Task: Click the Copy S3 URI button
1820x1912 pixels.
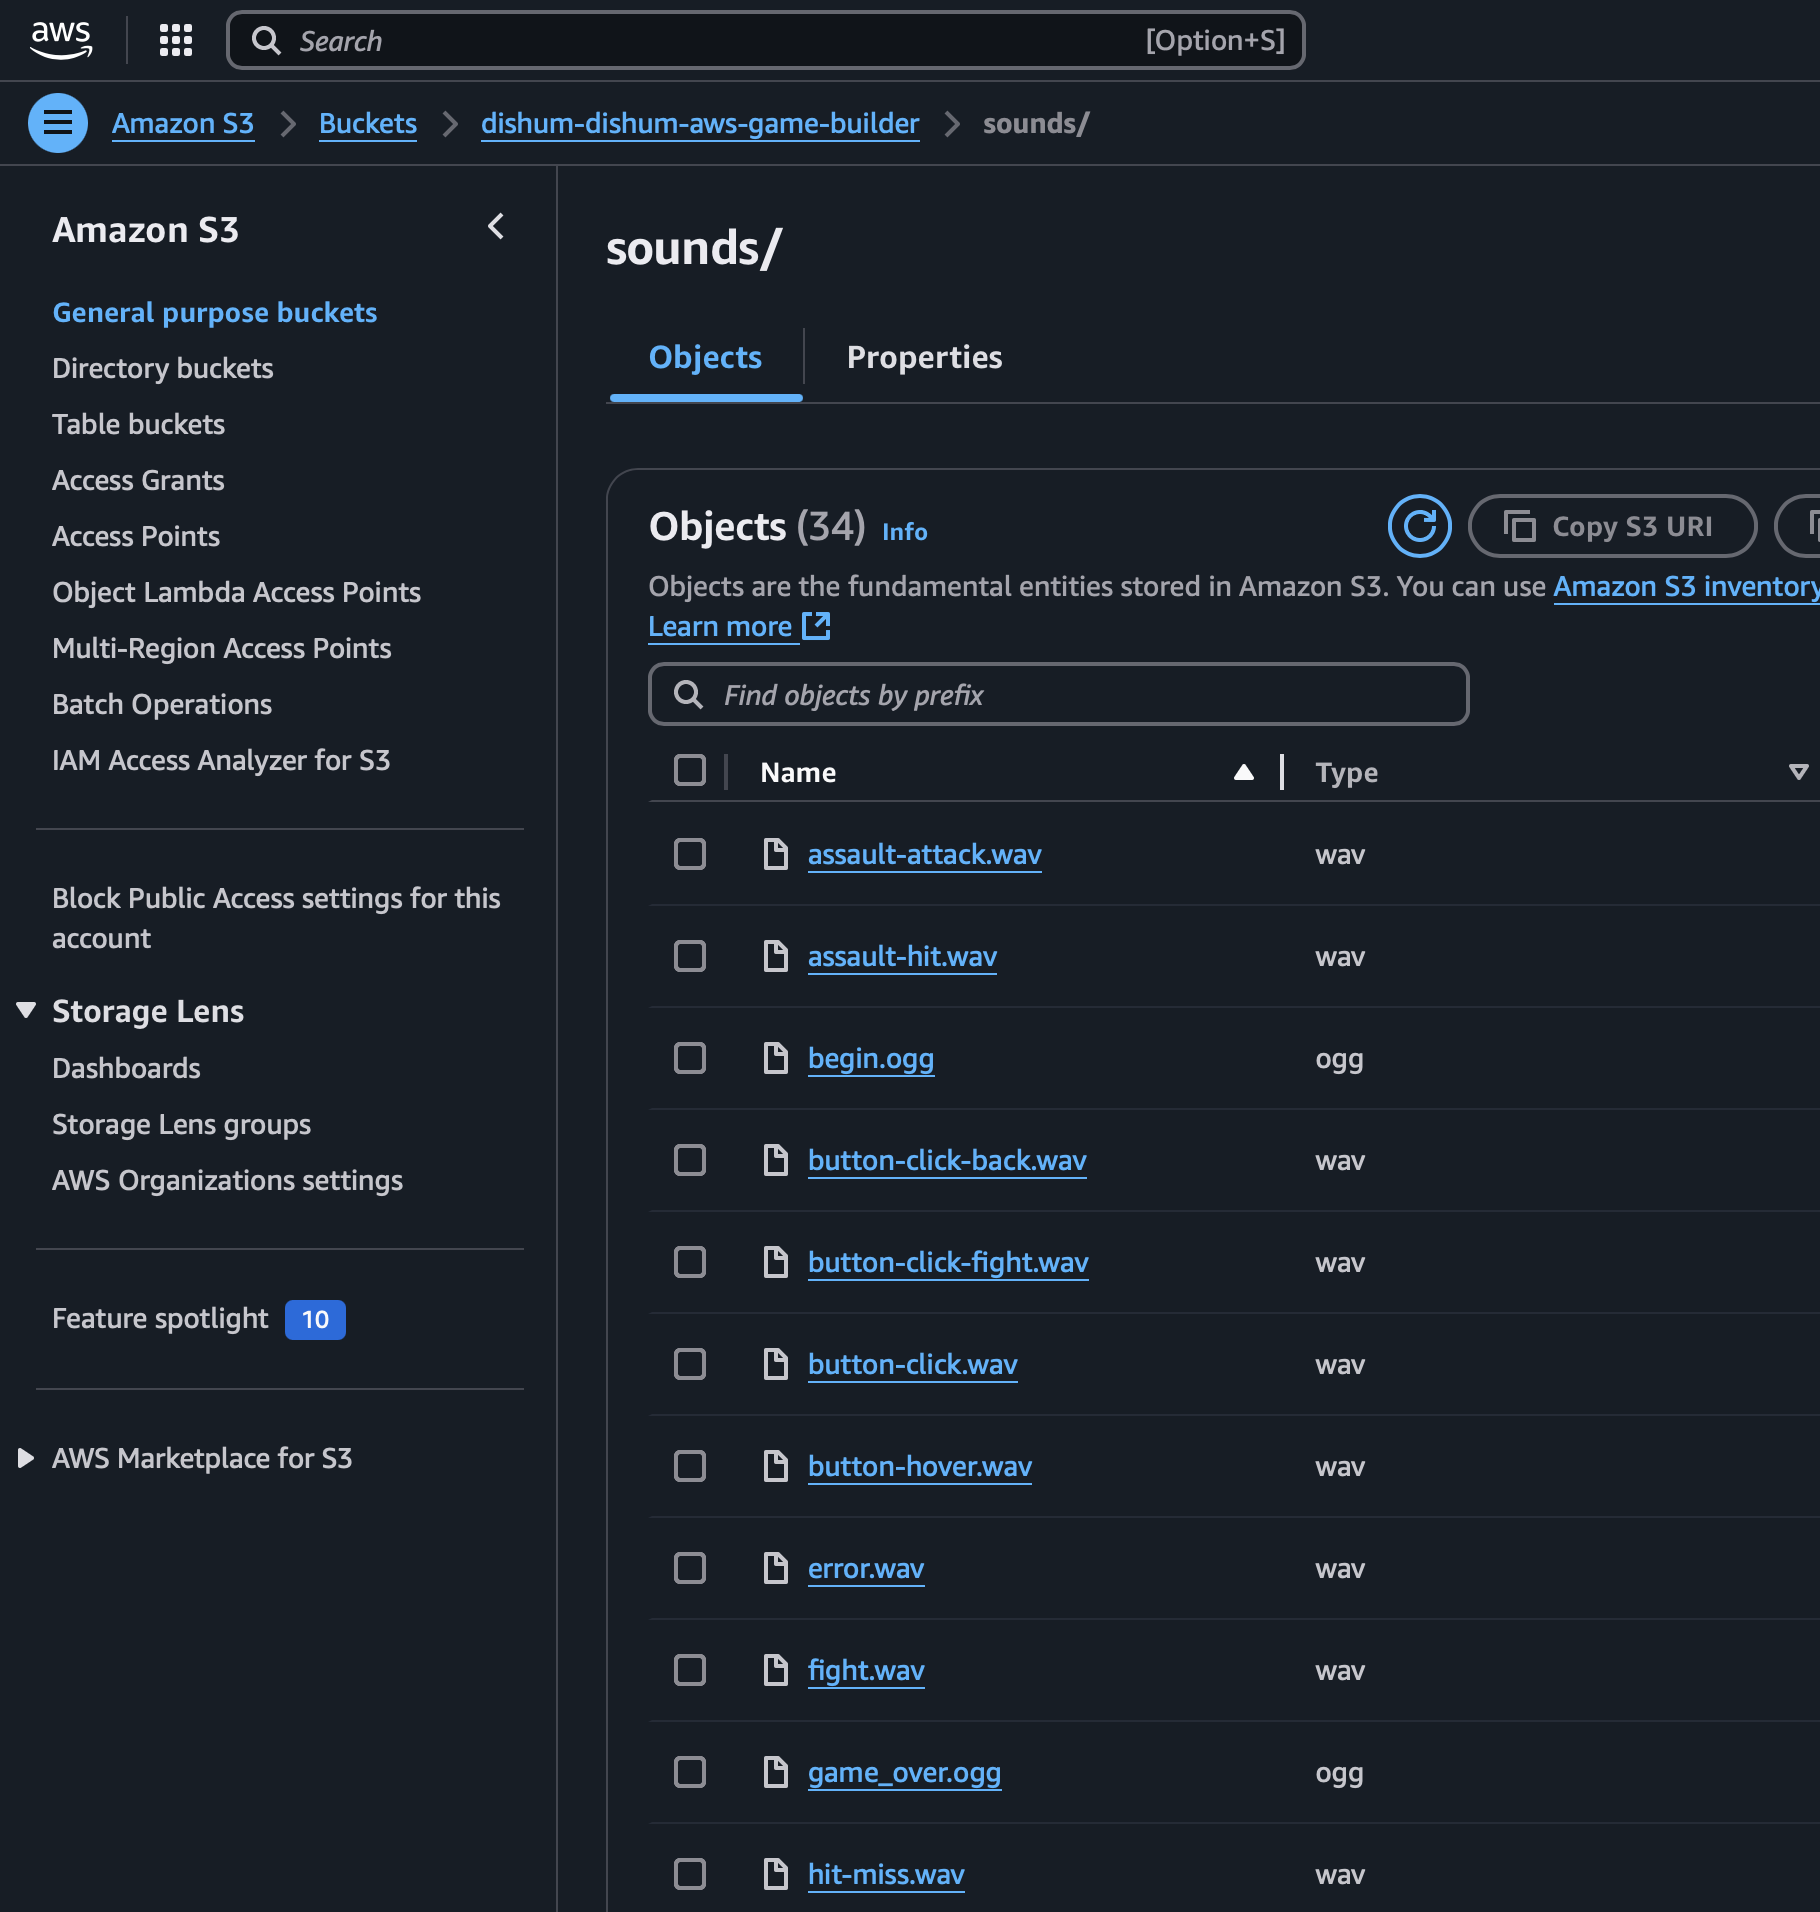Action: [x=1612, y=526]
